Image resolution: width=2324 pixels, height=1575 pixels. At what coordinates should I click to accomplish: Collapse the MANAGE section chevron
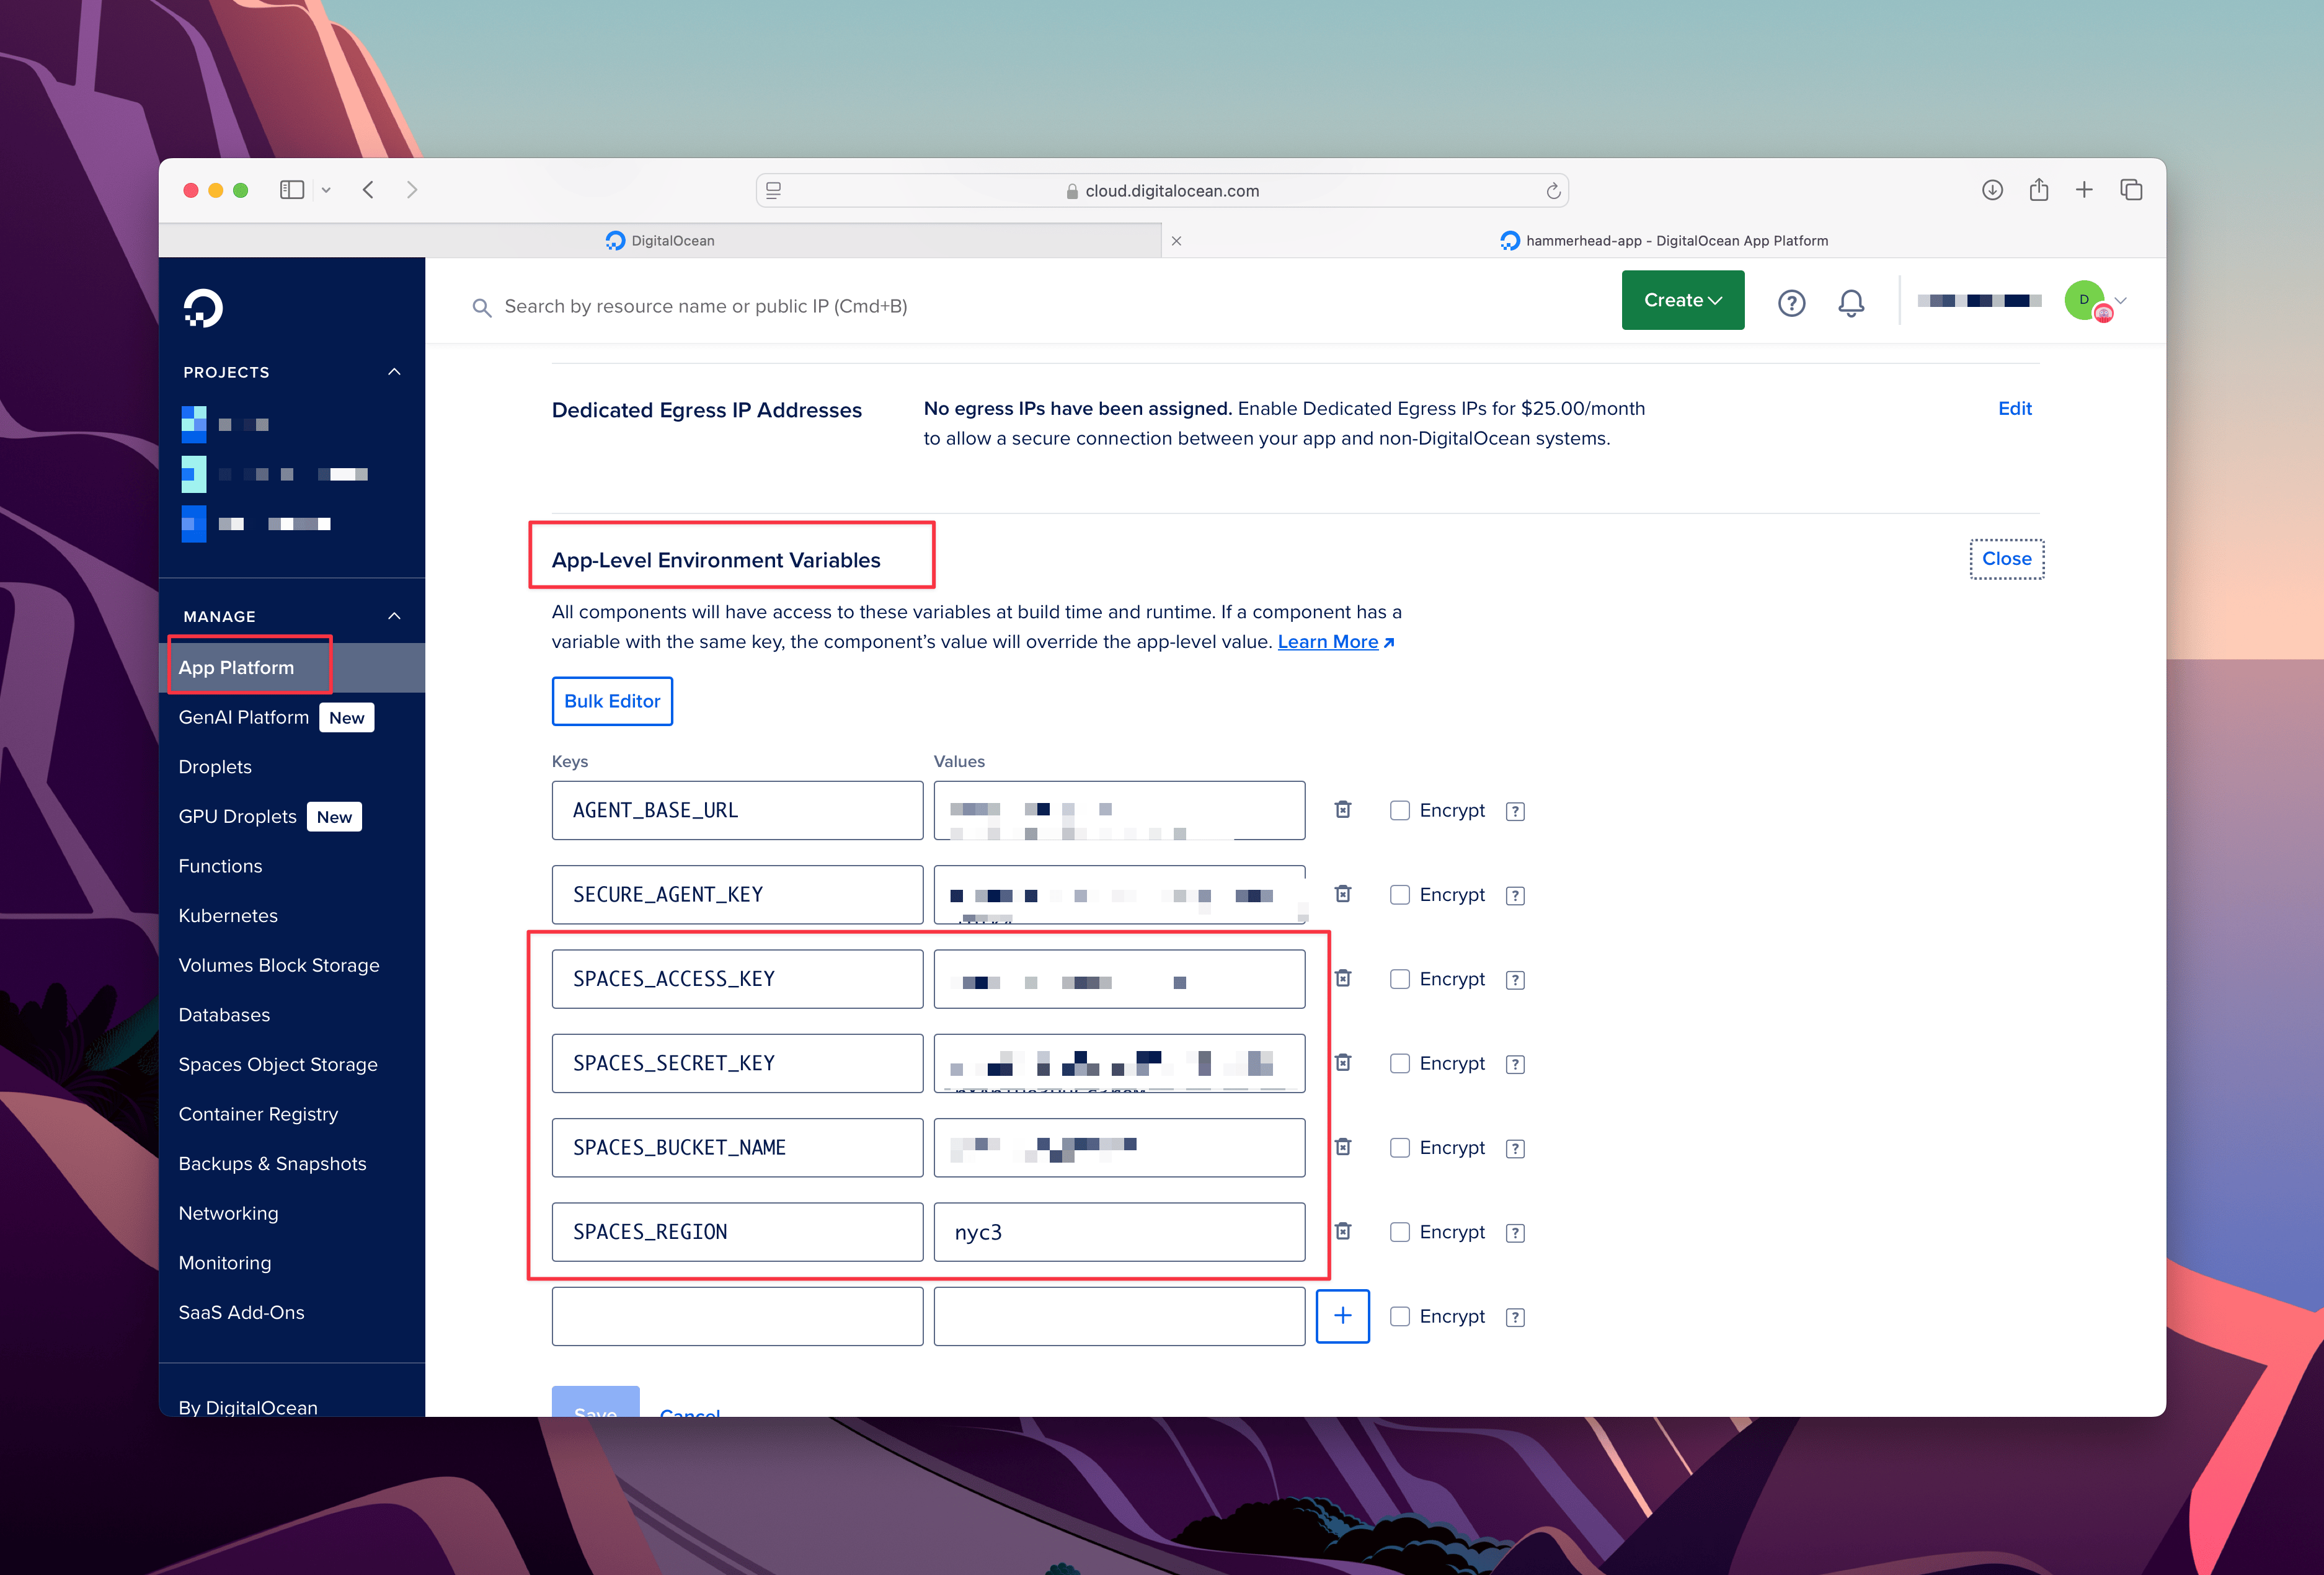pyautogui.click(x=394, y=616)
